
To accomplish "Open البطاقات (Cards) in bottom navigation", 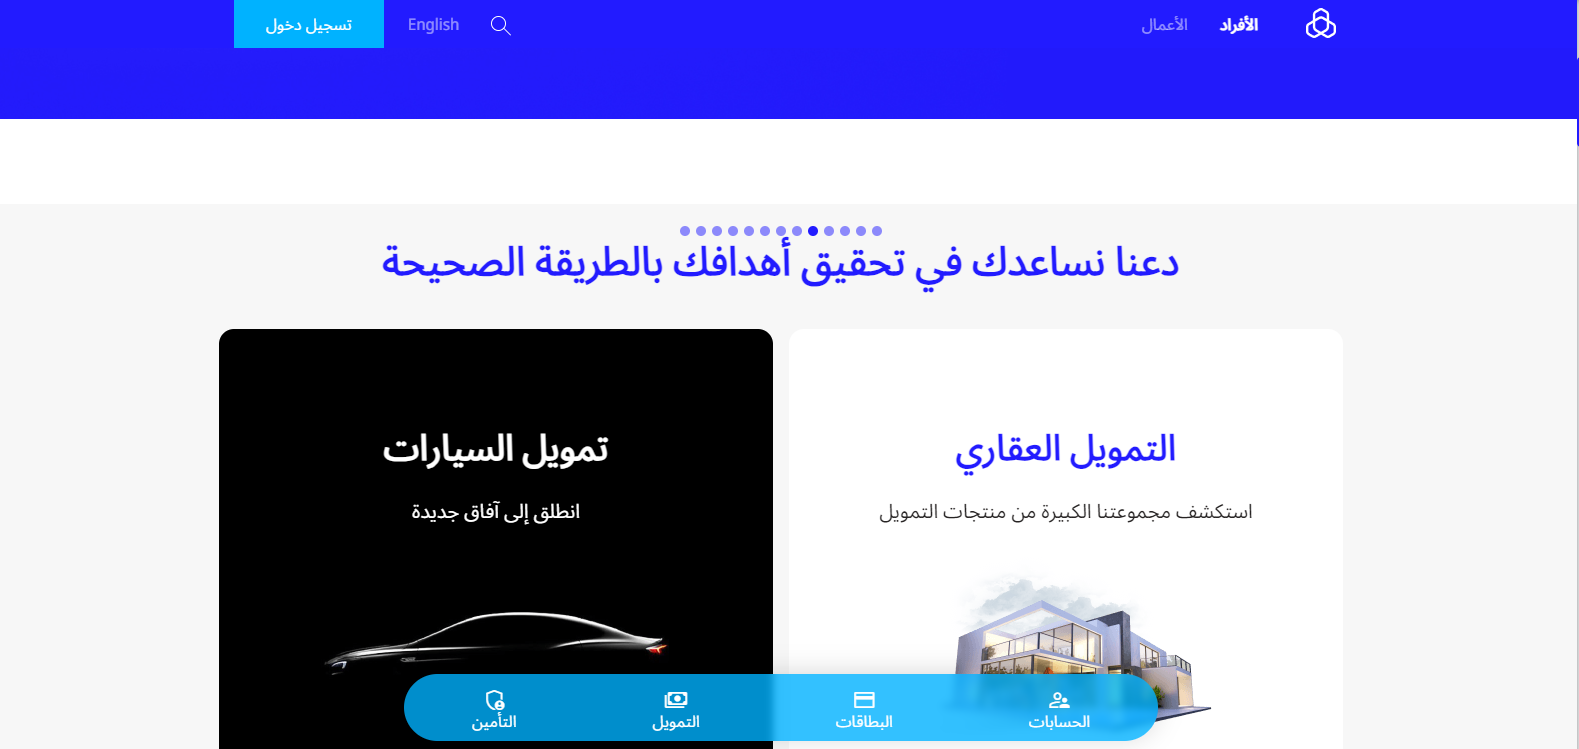I will pyautogui.click(x=864, y=710).
